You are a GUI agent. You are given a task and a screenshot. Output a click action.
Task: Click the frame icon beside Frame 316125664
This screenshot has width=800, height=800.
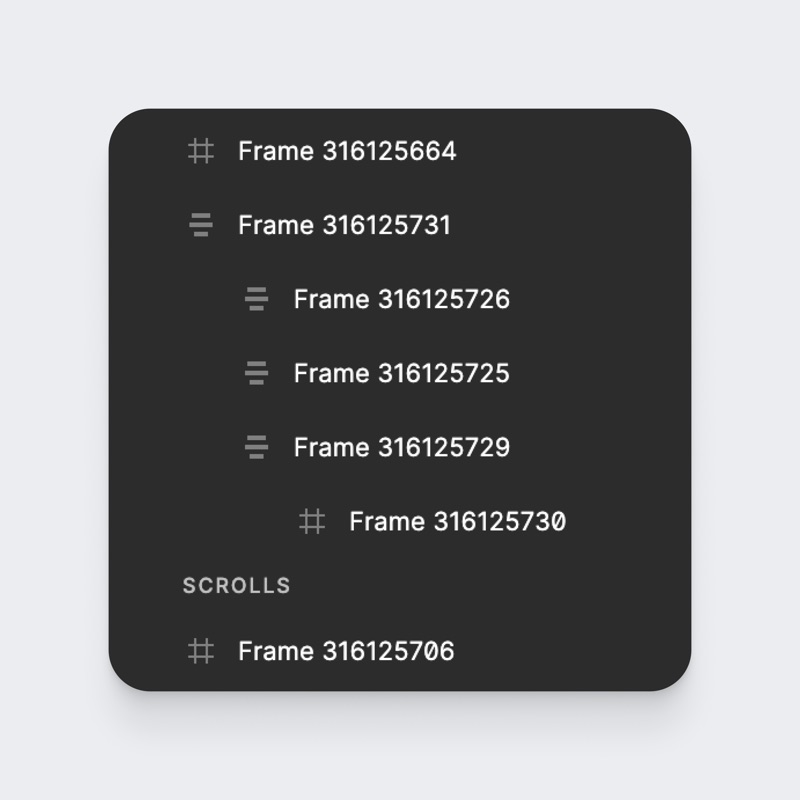coord(201,151)
